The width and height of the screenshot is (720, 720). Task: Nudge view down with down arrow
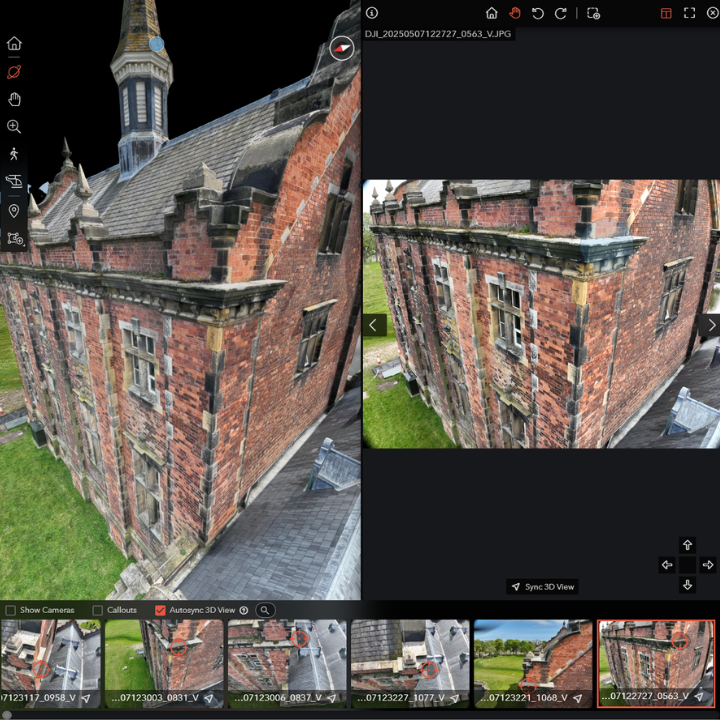pos(687,585)
